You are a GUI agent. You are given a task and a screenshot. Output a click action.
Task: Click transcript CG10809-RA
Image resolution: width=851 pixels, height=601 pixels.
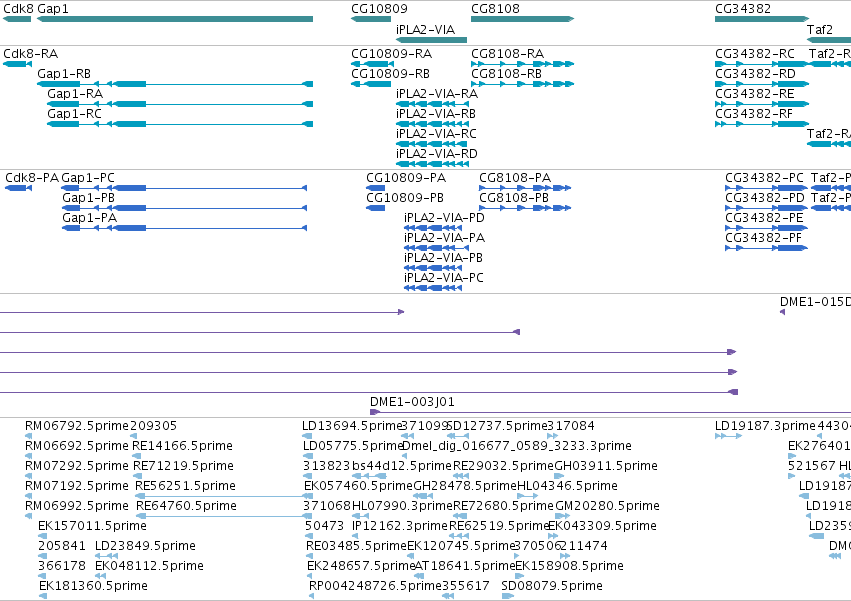pos(391,54)
